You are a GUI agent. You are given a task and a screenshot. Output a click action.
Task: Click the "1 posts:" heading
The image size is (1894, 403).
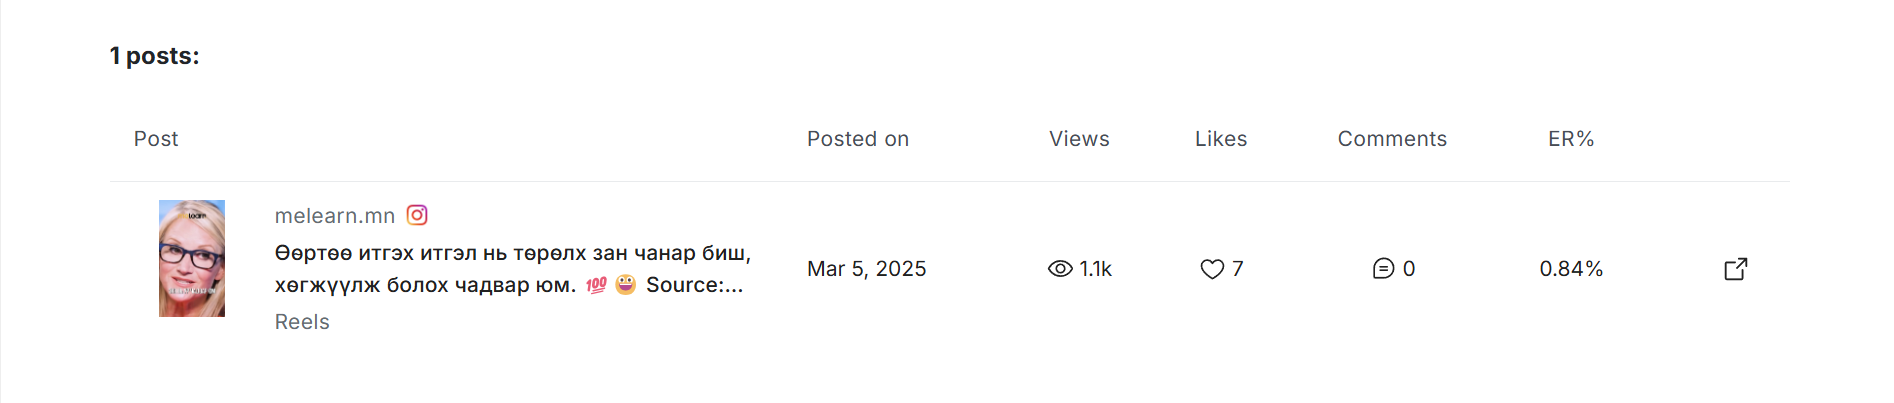click(x=155, y=56)
